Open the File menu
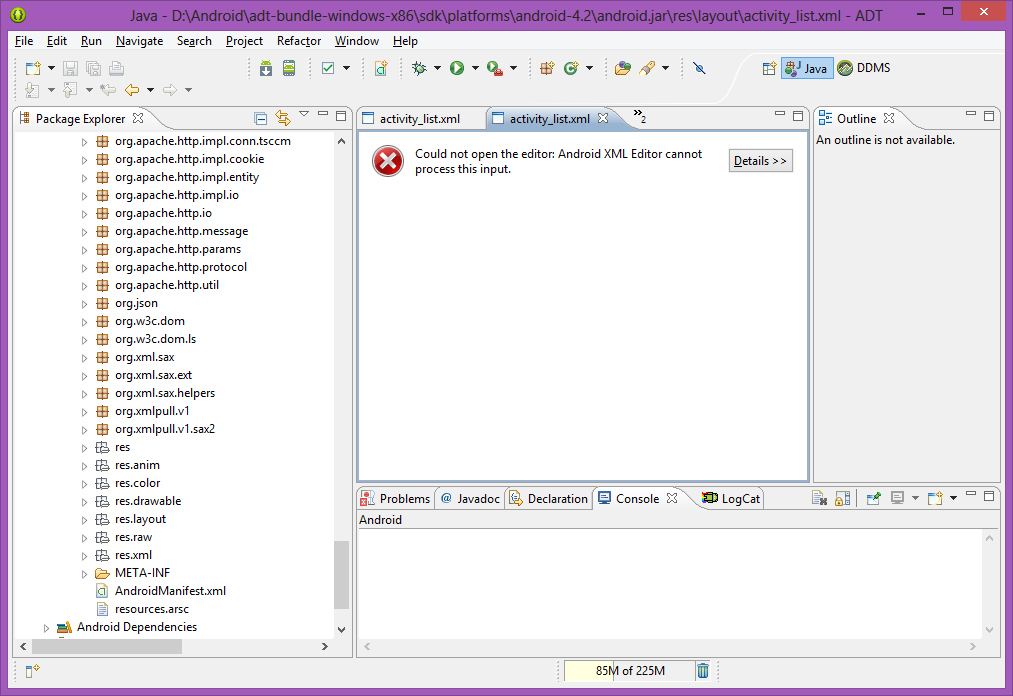This screenshot has width=1013, height=696. click(x=24, y=41)
